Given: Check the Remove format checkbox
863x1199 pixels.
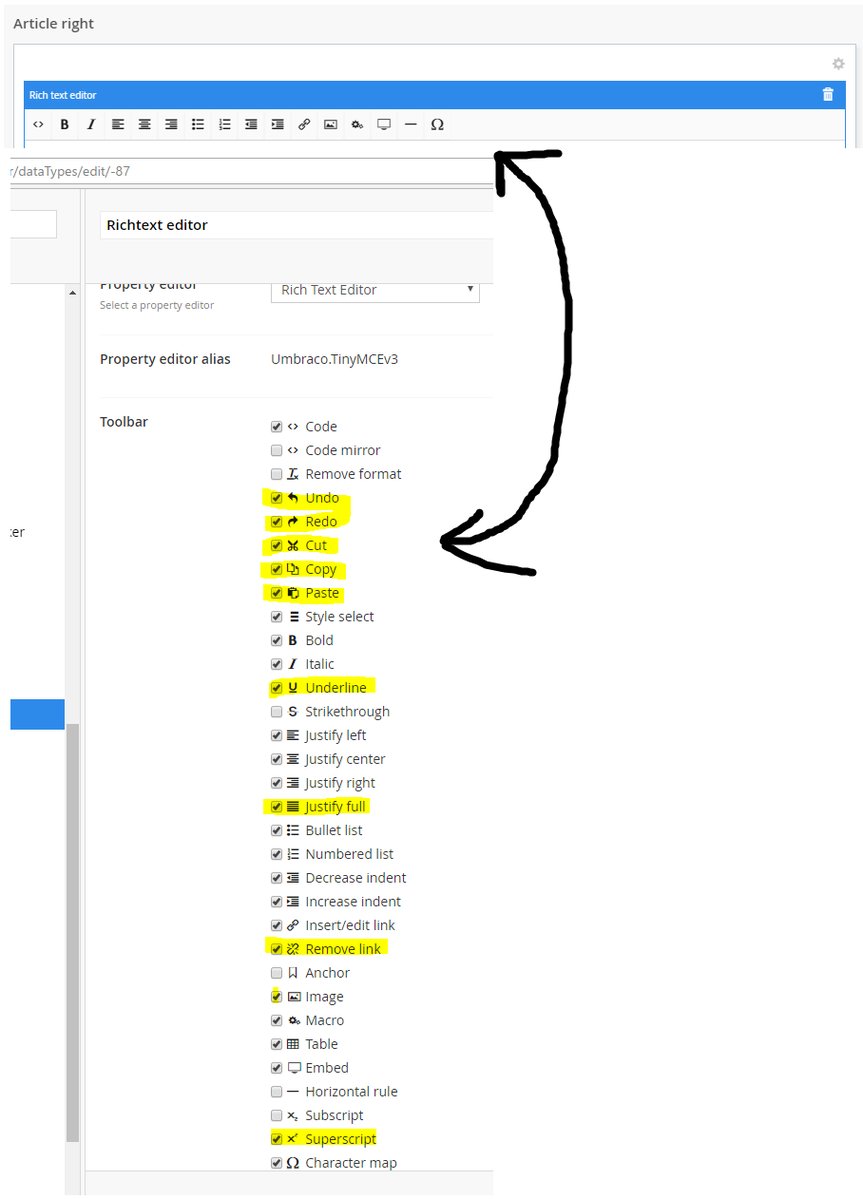Looking at the screenshot, I should pos(276,474).
